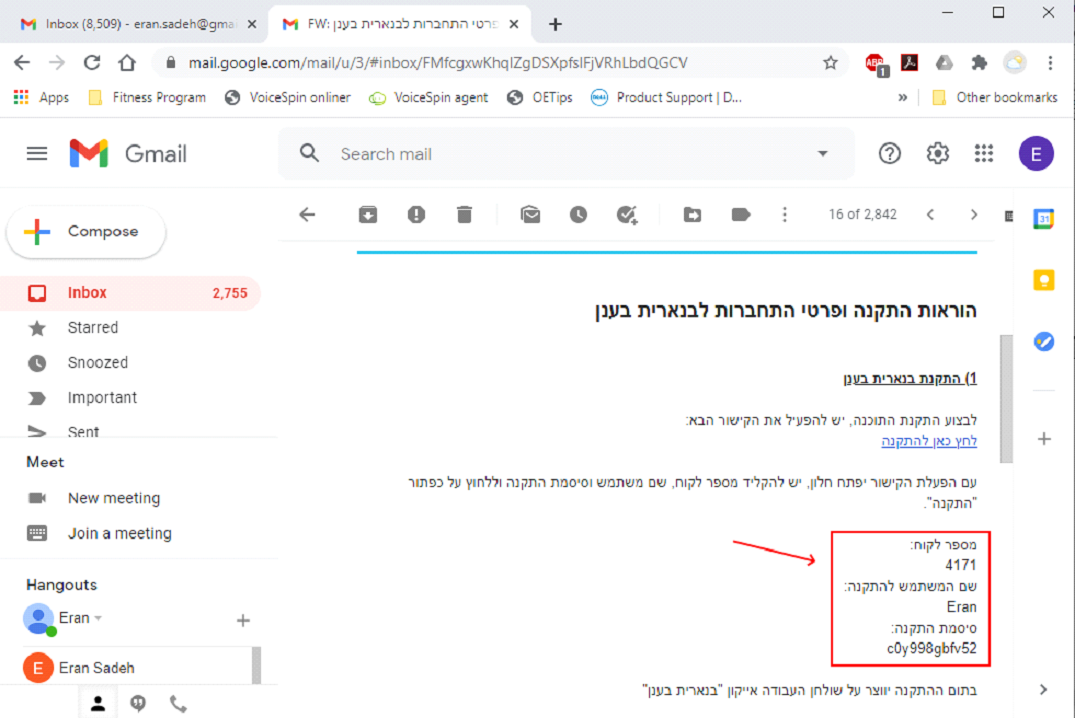Open the Starred folder
The height and width of the screenshot is (718, 1075).
pyautogui.click(x=92, y=328)
